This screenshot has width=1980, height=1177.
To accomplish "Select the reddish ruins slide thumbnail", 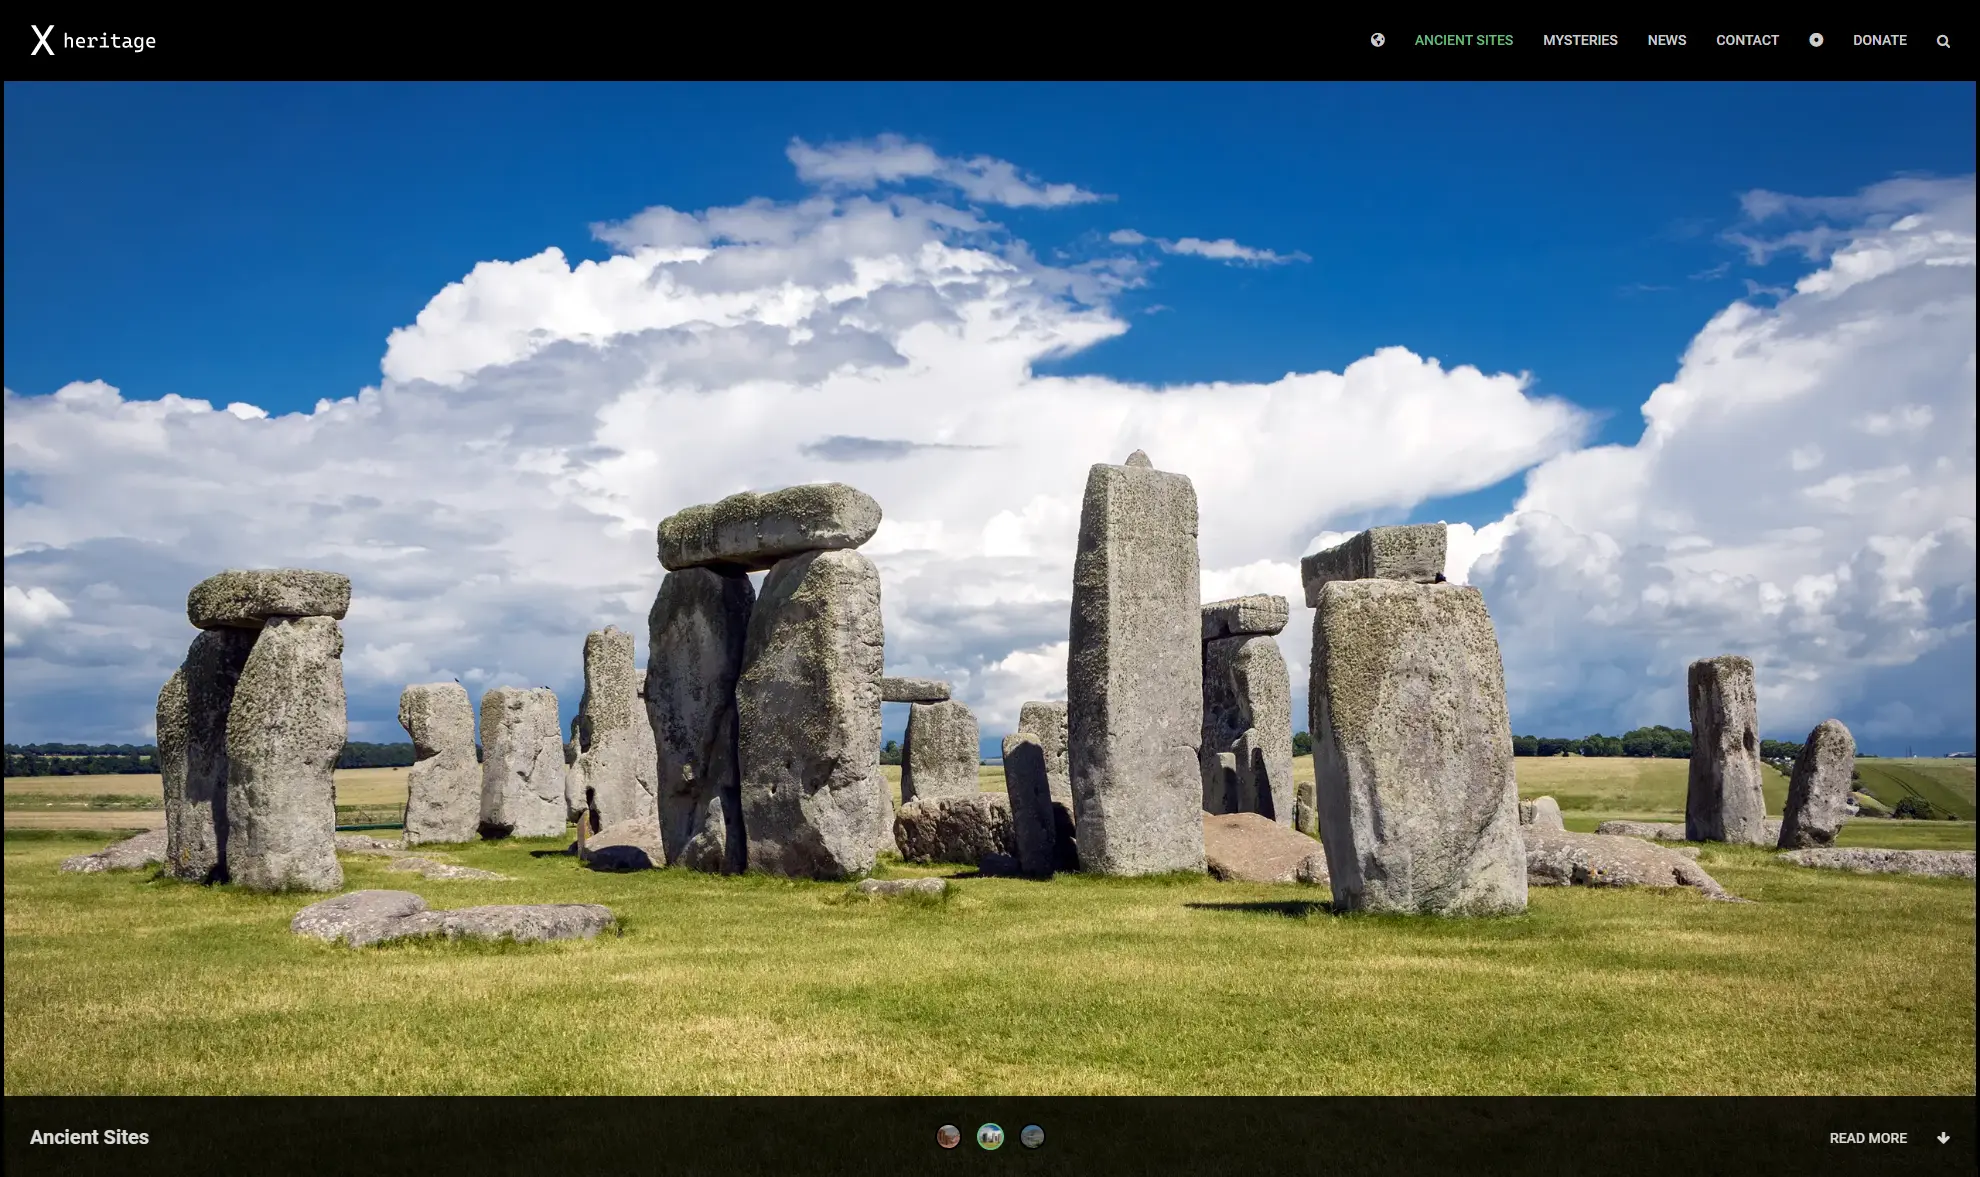I will pyautogui.click(x=948, y=1136).
